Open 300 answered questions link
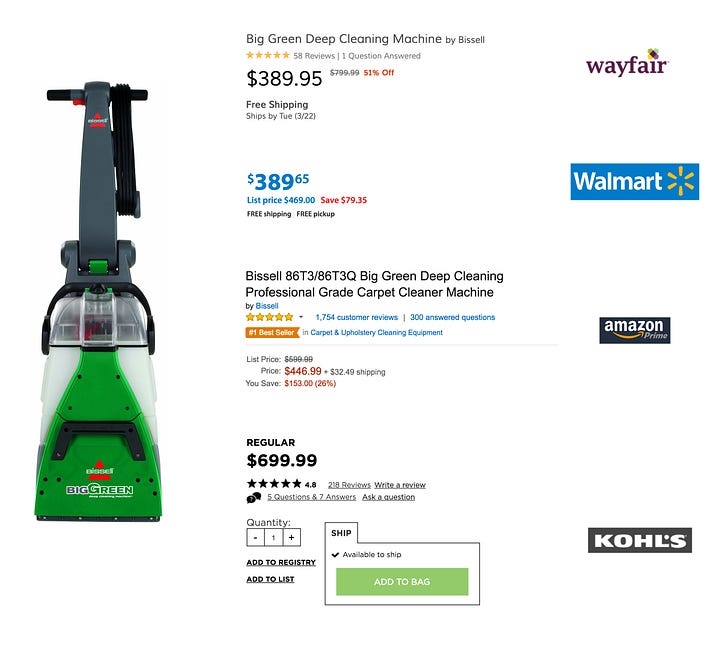720x646 pixels. (x=452, y=317)
